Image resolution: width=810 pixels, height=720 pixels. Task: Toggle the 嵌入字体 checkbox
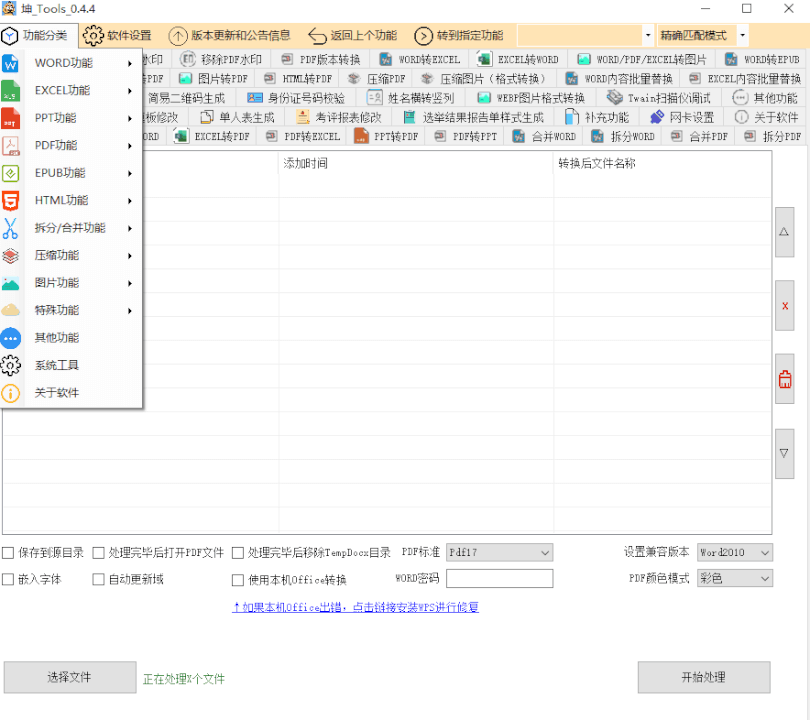pyautogui.click(x=8, y=579)
